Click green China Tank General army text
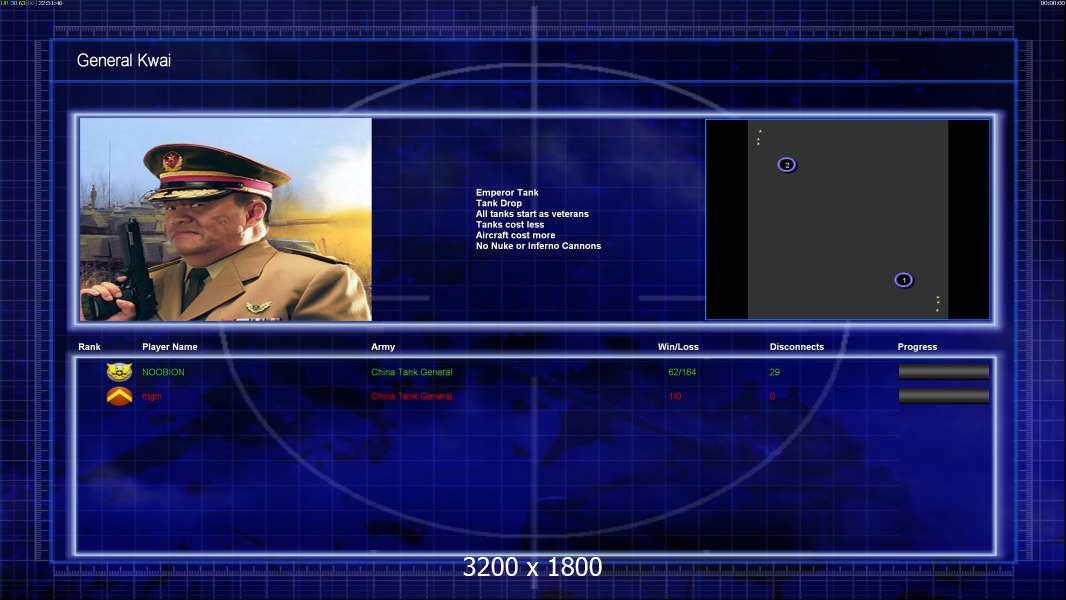Viewport: 1066px width, 600px height. [x=411, y=372]
